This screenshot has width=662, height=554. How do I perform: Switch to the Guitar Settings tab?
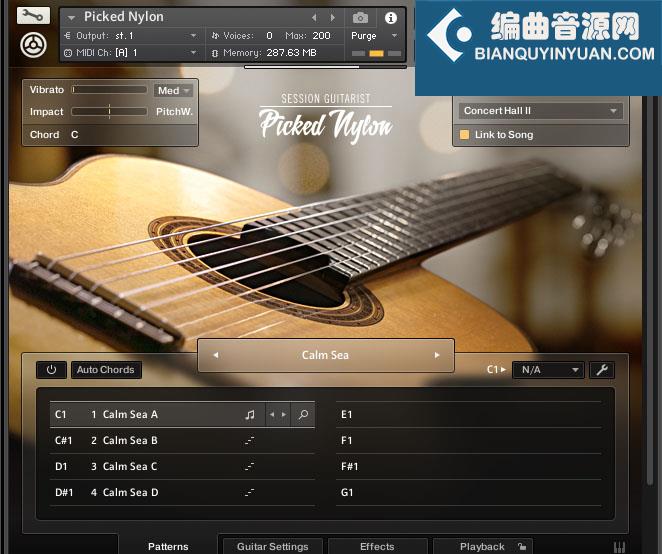click(272, 546)
